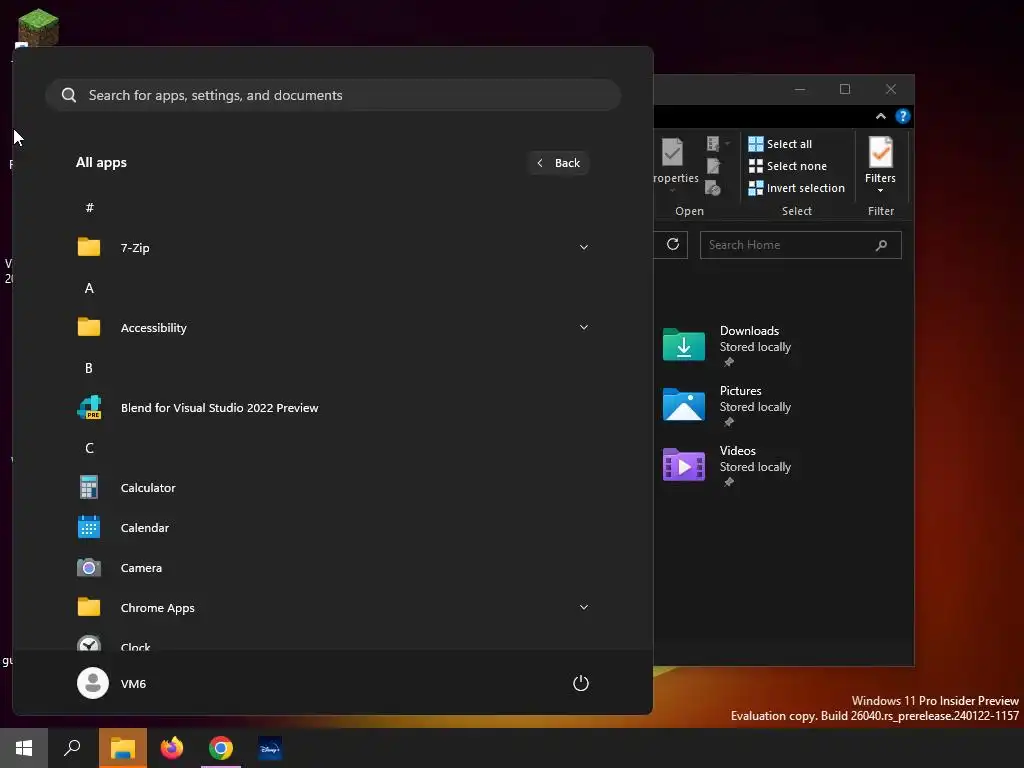Open the 7-Zip folder icon
The width and height of the screenshot is (1024, 768).
coord(89,247)
